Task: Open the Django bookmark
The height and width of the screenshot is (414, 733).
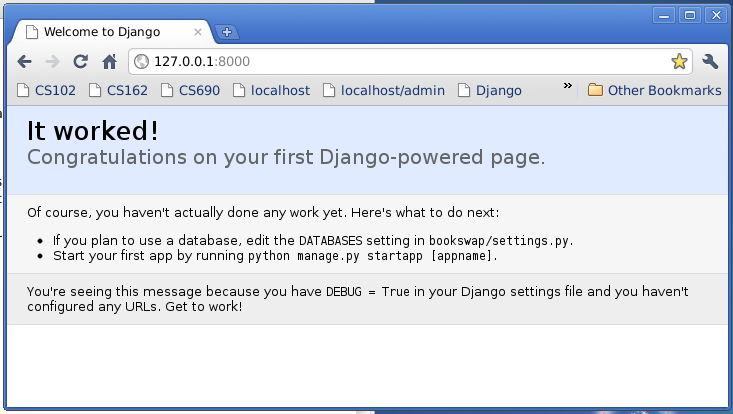Action: [x=489, y=90]
